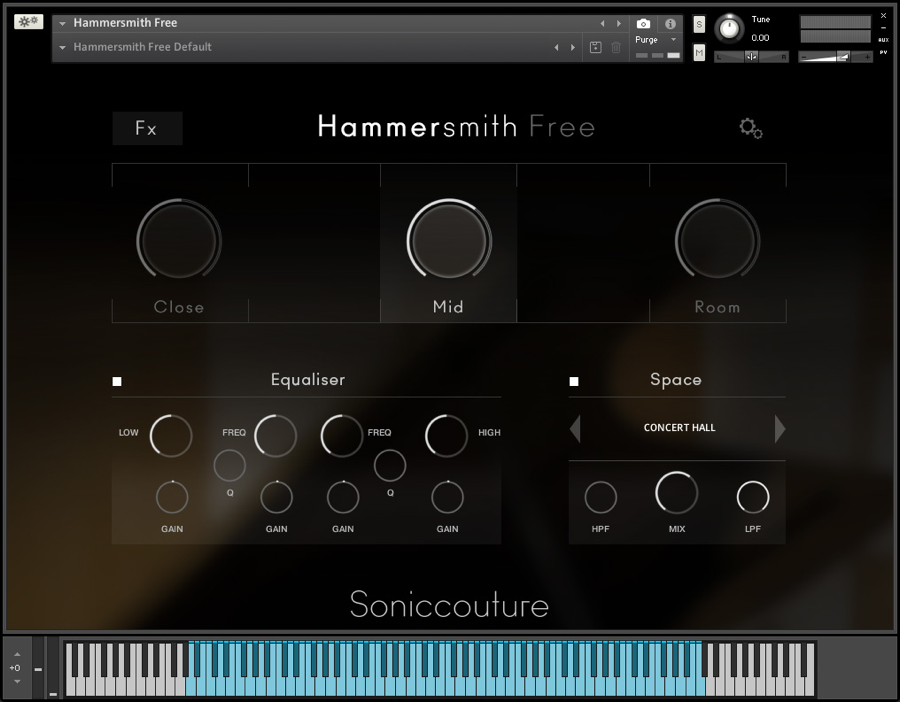The width and height of the screenshot is (900, 702).
Task: Click the Tune value 0.00 field
Action: (761, 38)
